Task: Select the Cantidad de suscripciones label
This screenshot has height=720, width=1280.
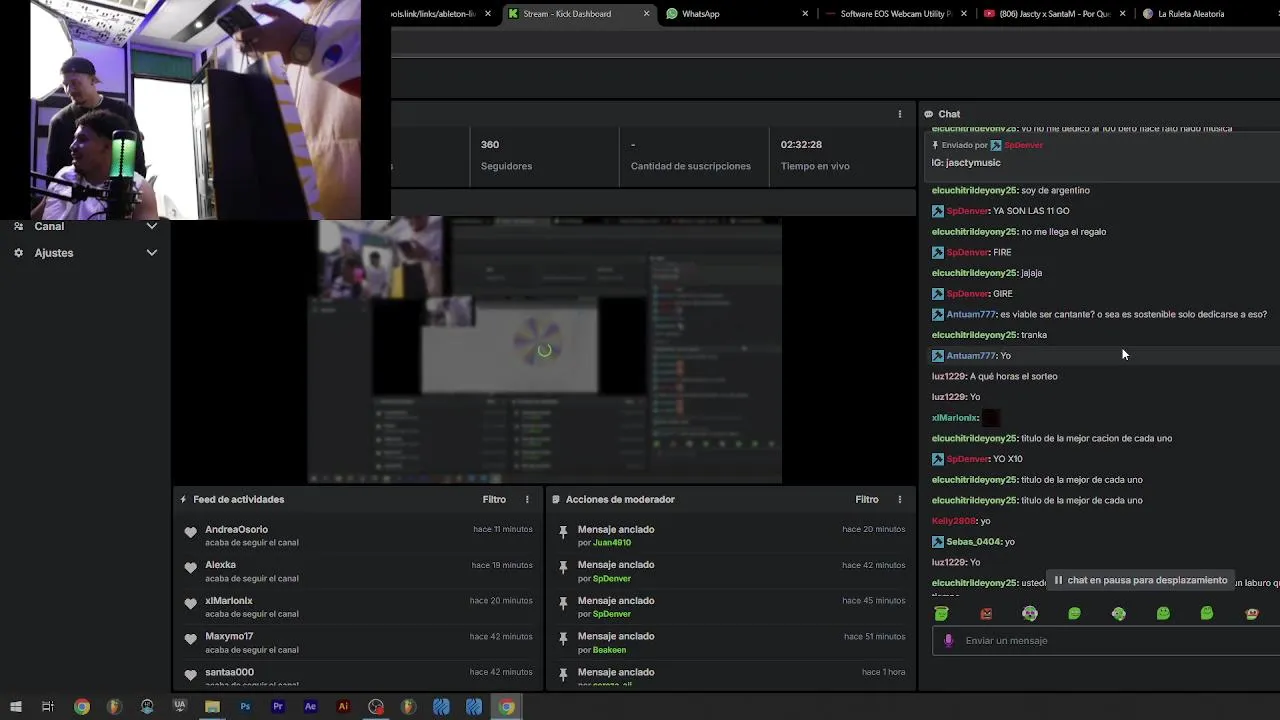Action: pyautogui.click(x=690, y=166)
